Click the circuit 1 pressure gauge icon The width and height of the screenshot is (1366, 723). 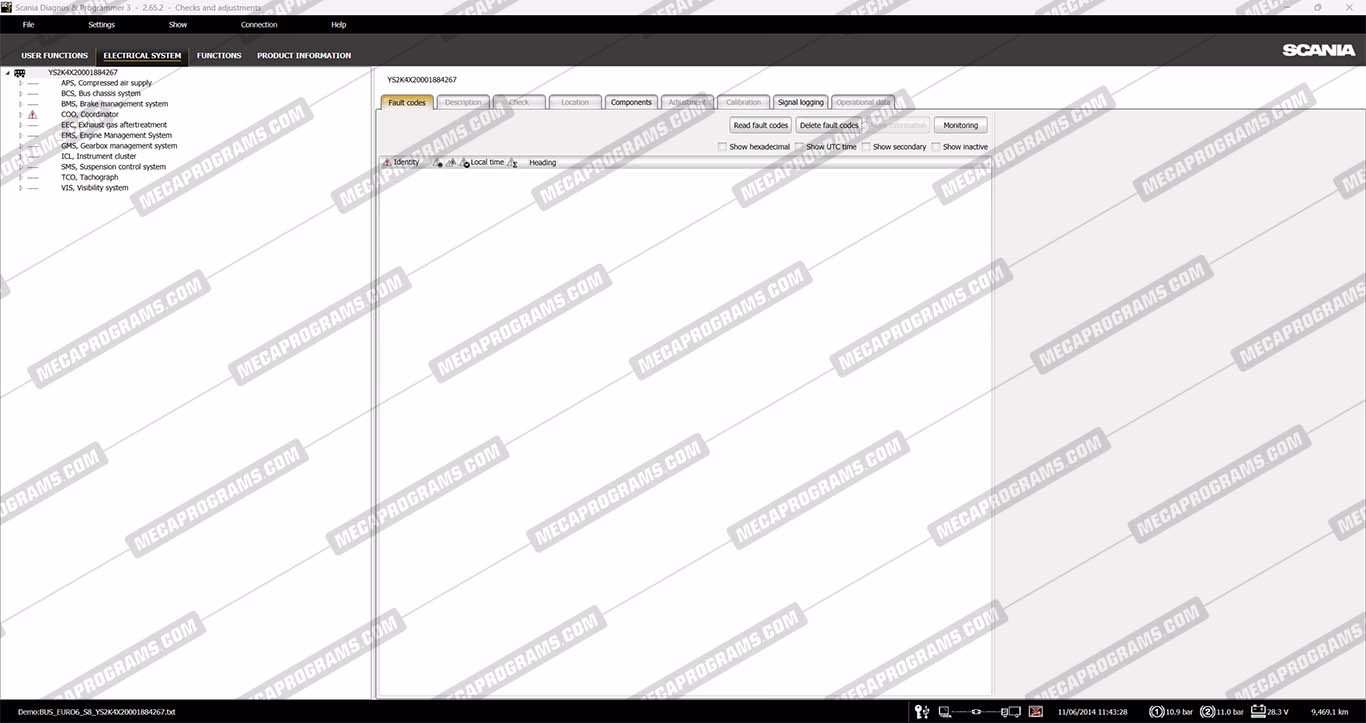(1157, 712)
